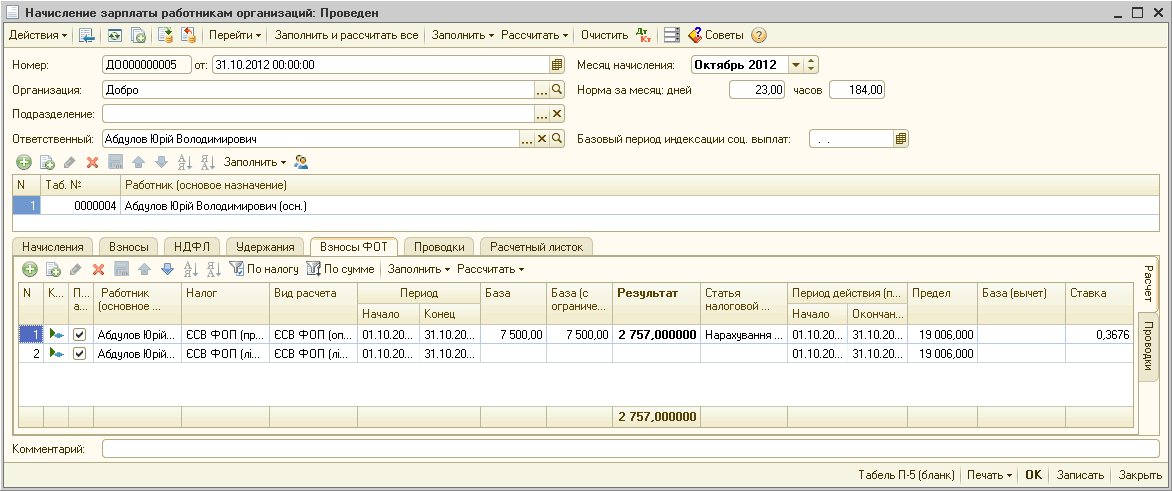
Task: Switch to the Проводки tab
Action: click(439, 247)
